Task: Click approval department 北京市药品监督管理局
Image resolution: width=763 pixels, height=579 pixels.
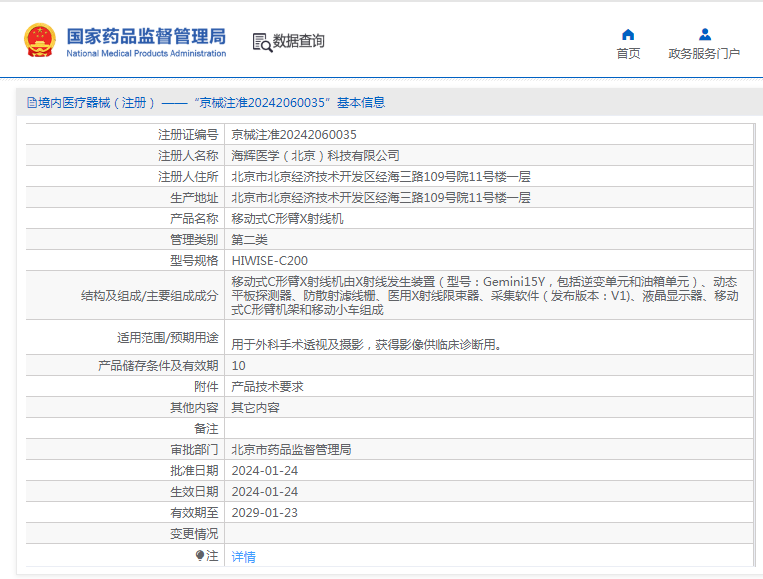Action: (291, 450)
